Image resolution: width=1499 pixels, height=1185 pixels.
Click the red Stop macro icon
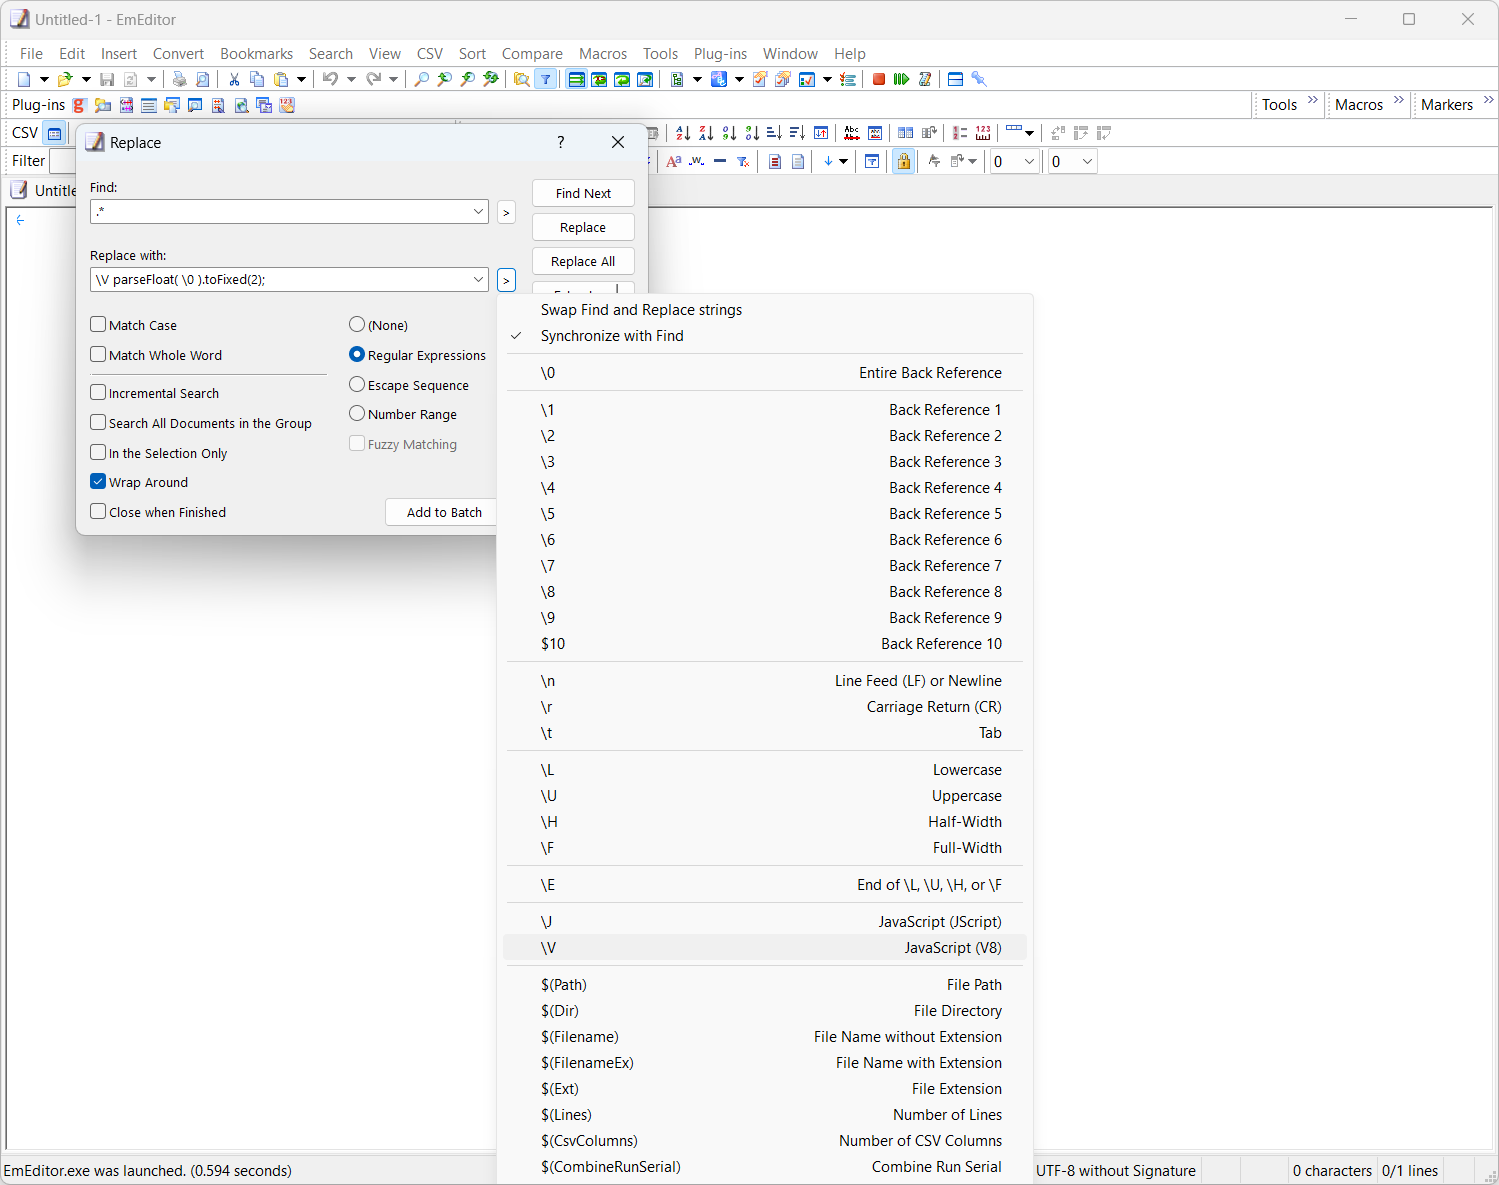[x=879, y=79]
